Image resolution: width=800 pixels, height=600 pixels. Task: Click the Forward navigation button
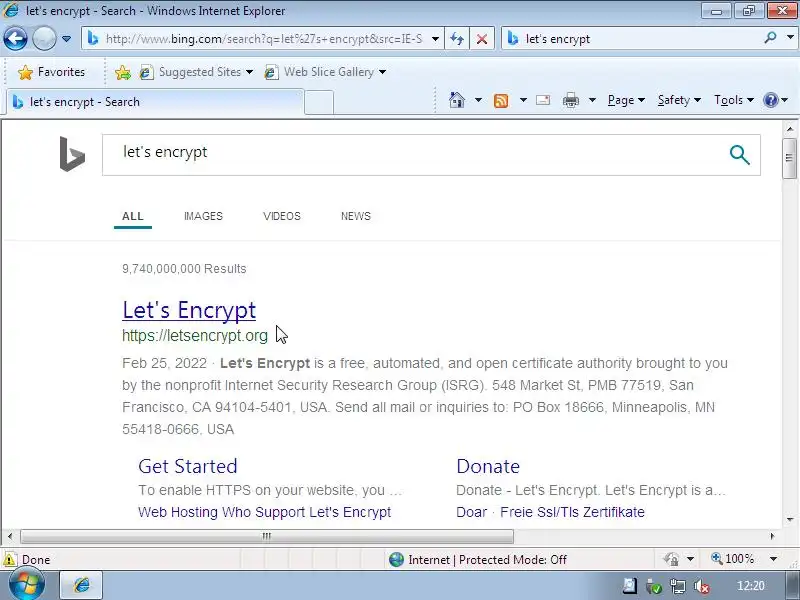coord(44,38)
